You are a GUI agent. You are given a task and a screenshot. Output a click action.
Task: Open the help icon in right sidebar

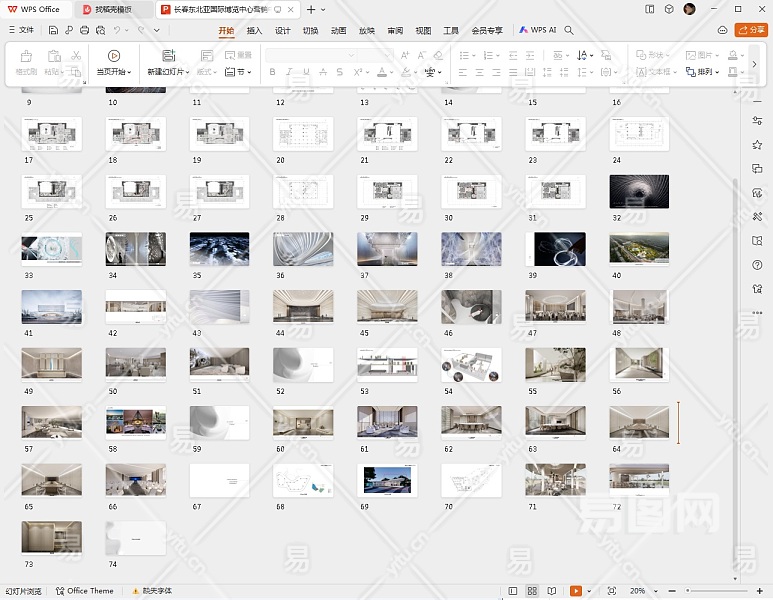757,265
